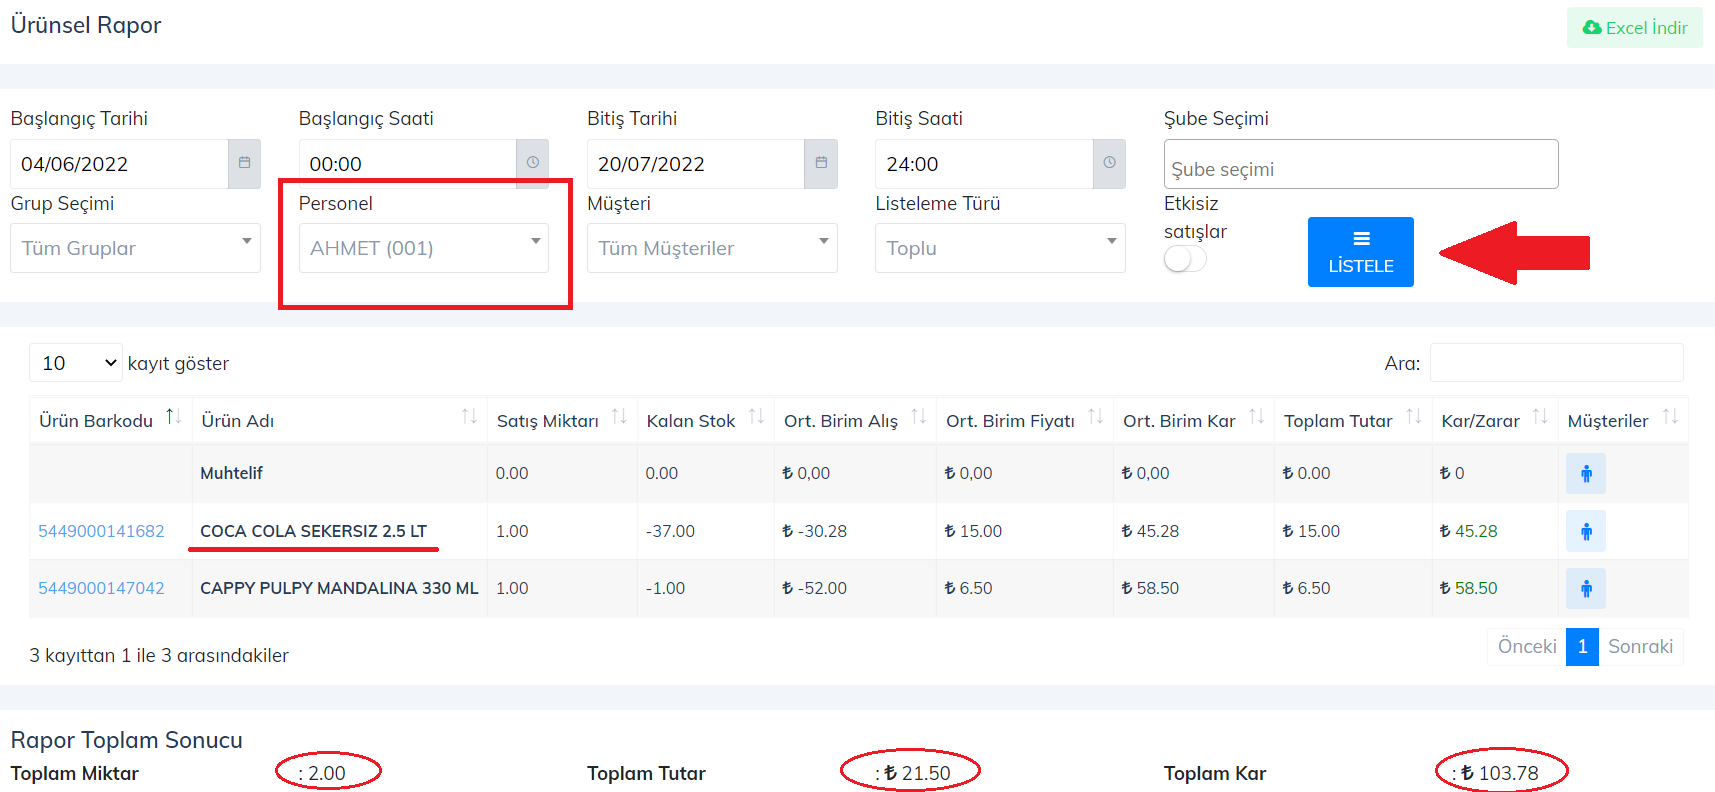View customers for COCA COLA SEKERSIZ row
This screenshot has height=792, width=1715.
[1586, 531]
